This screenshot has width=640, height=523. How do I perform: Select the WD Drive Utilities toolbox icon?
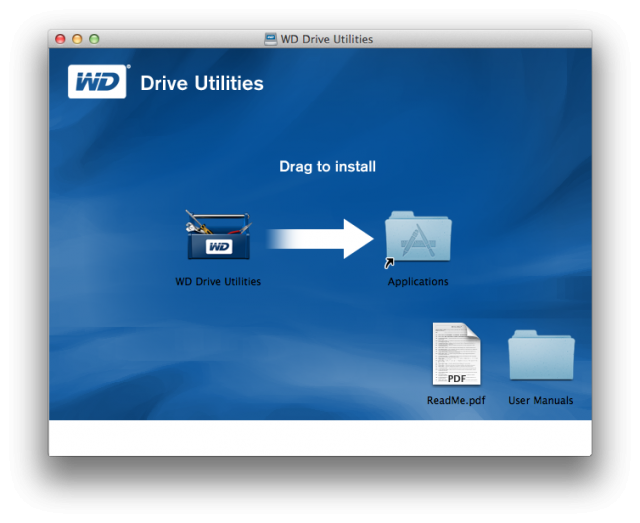coord(219,235)
